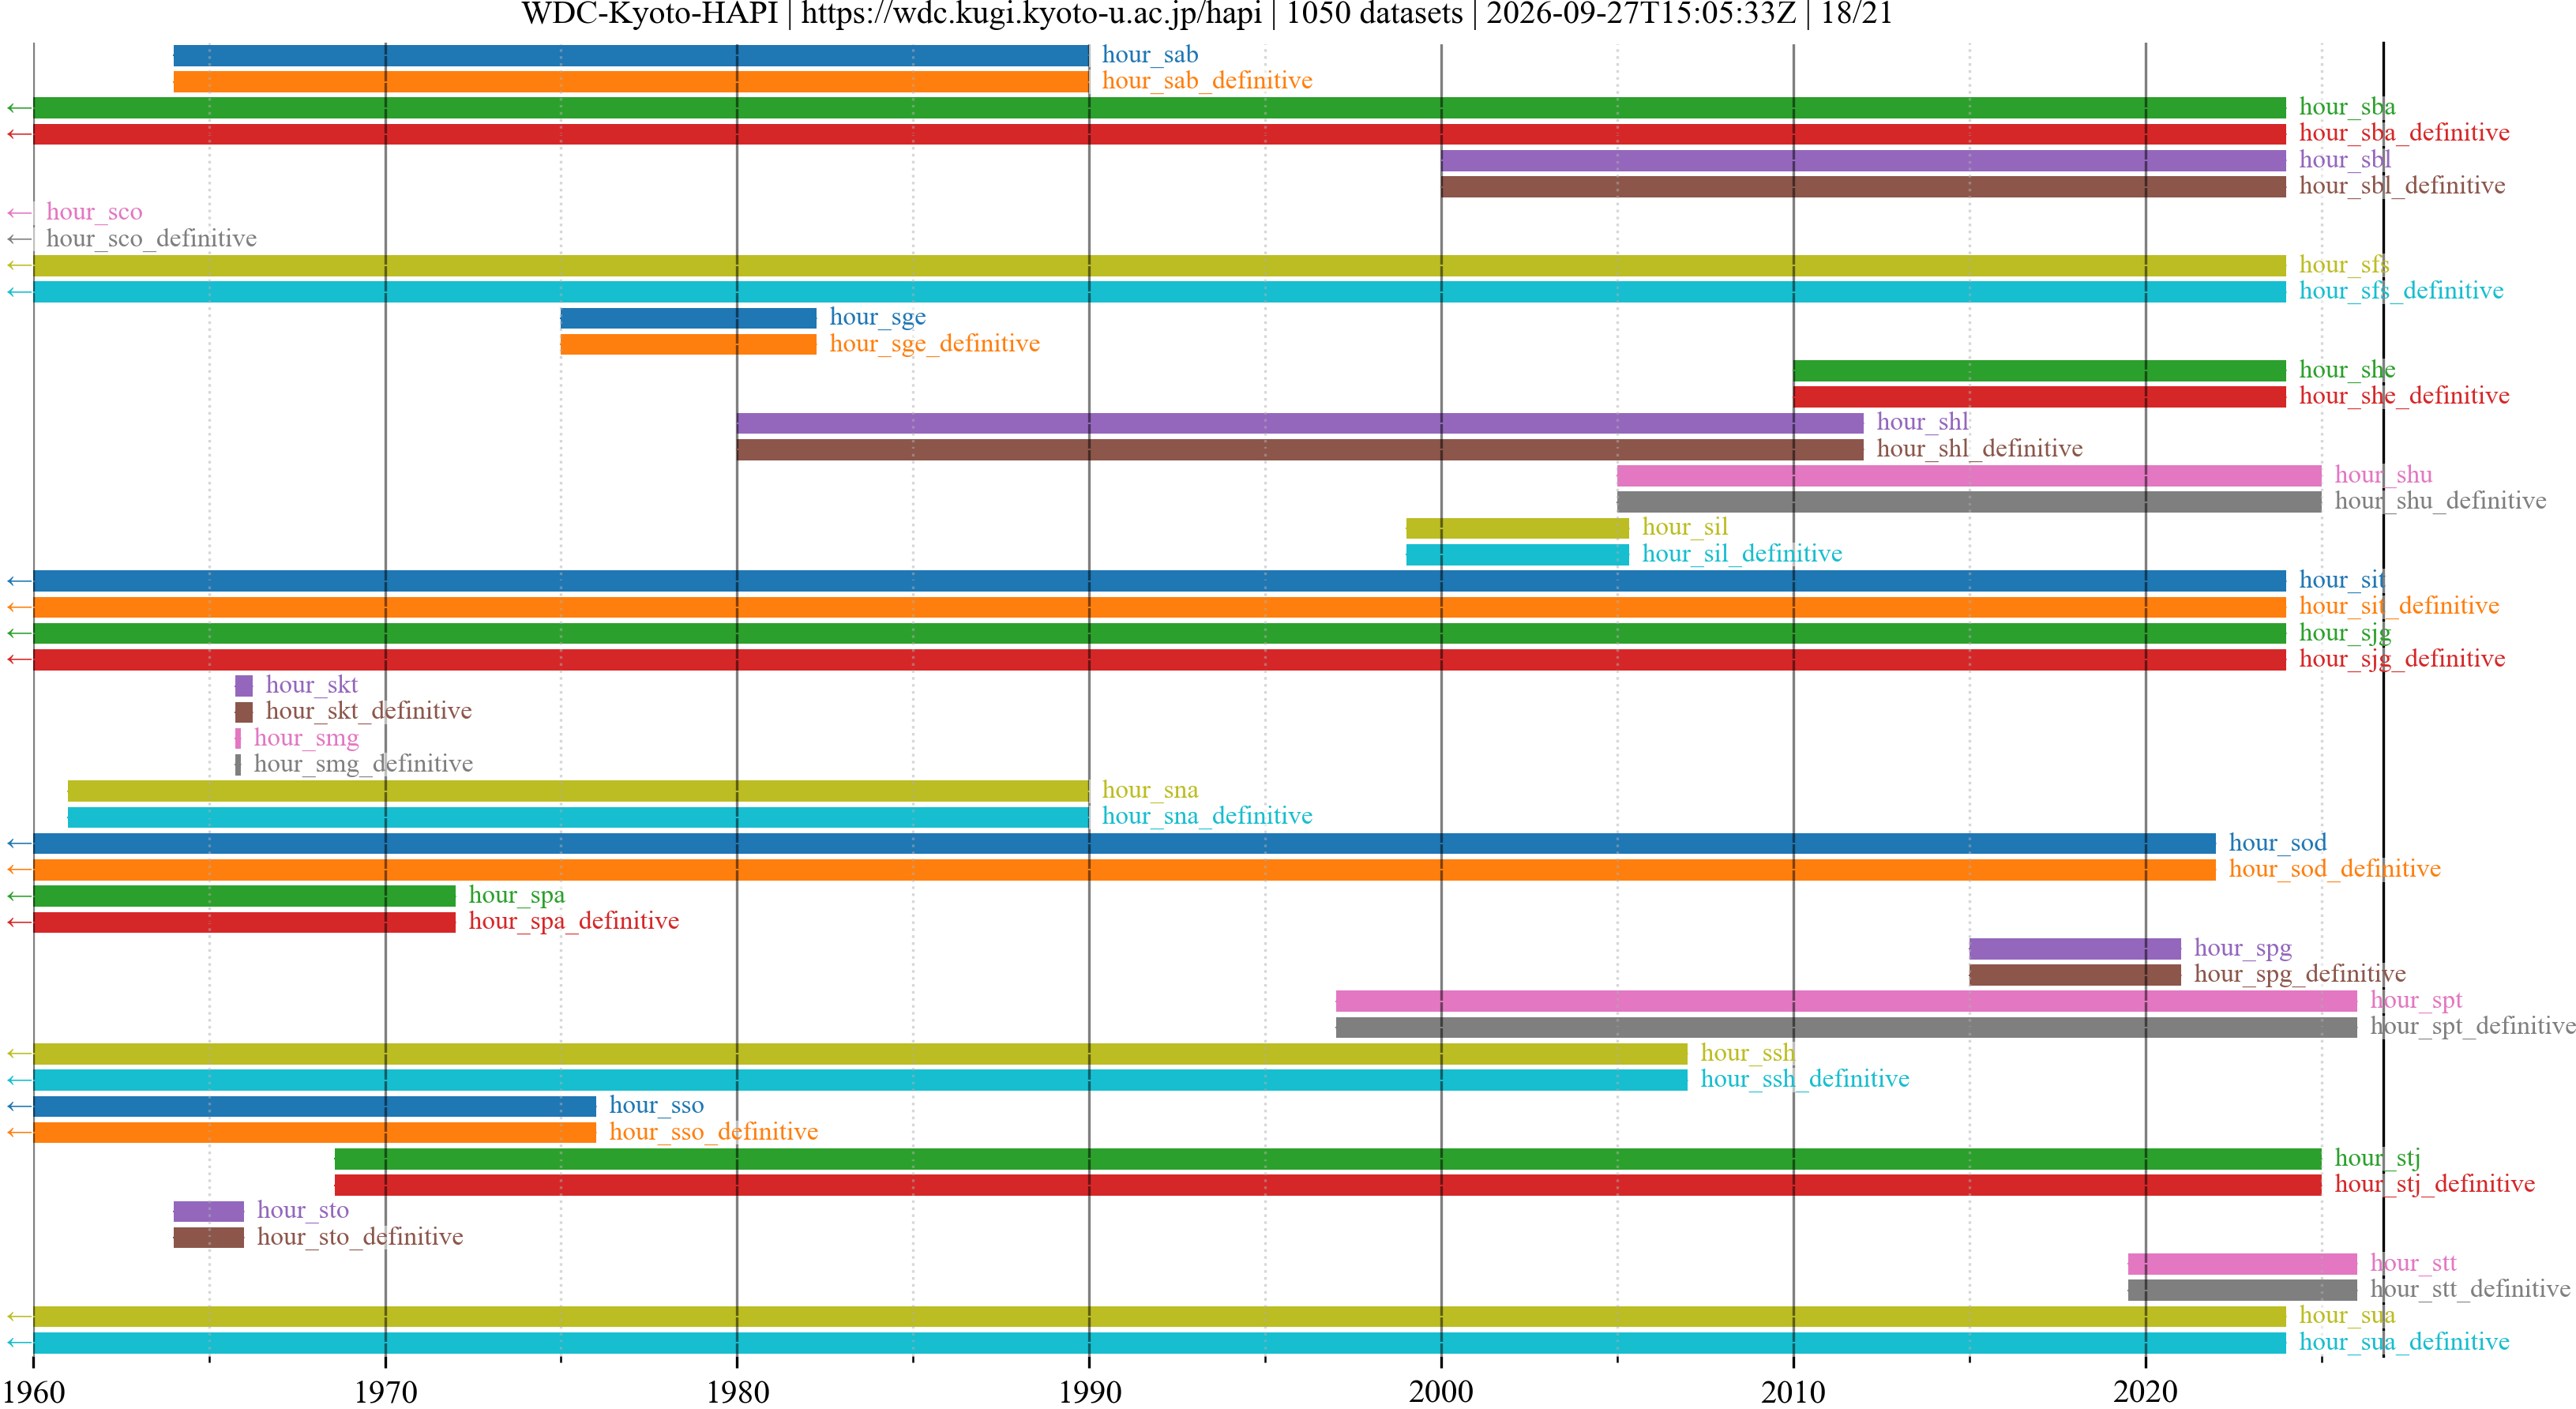Click the olive arrow left of hour_sfs bar
Screen dimensions: 2576x1409
click(x=19, y=266)
